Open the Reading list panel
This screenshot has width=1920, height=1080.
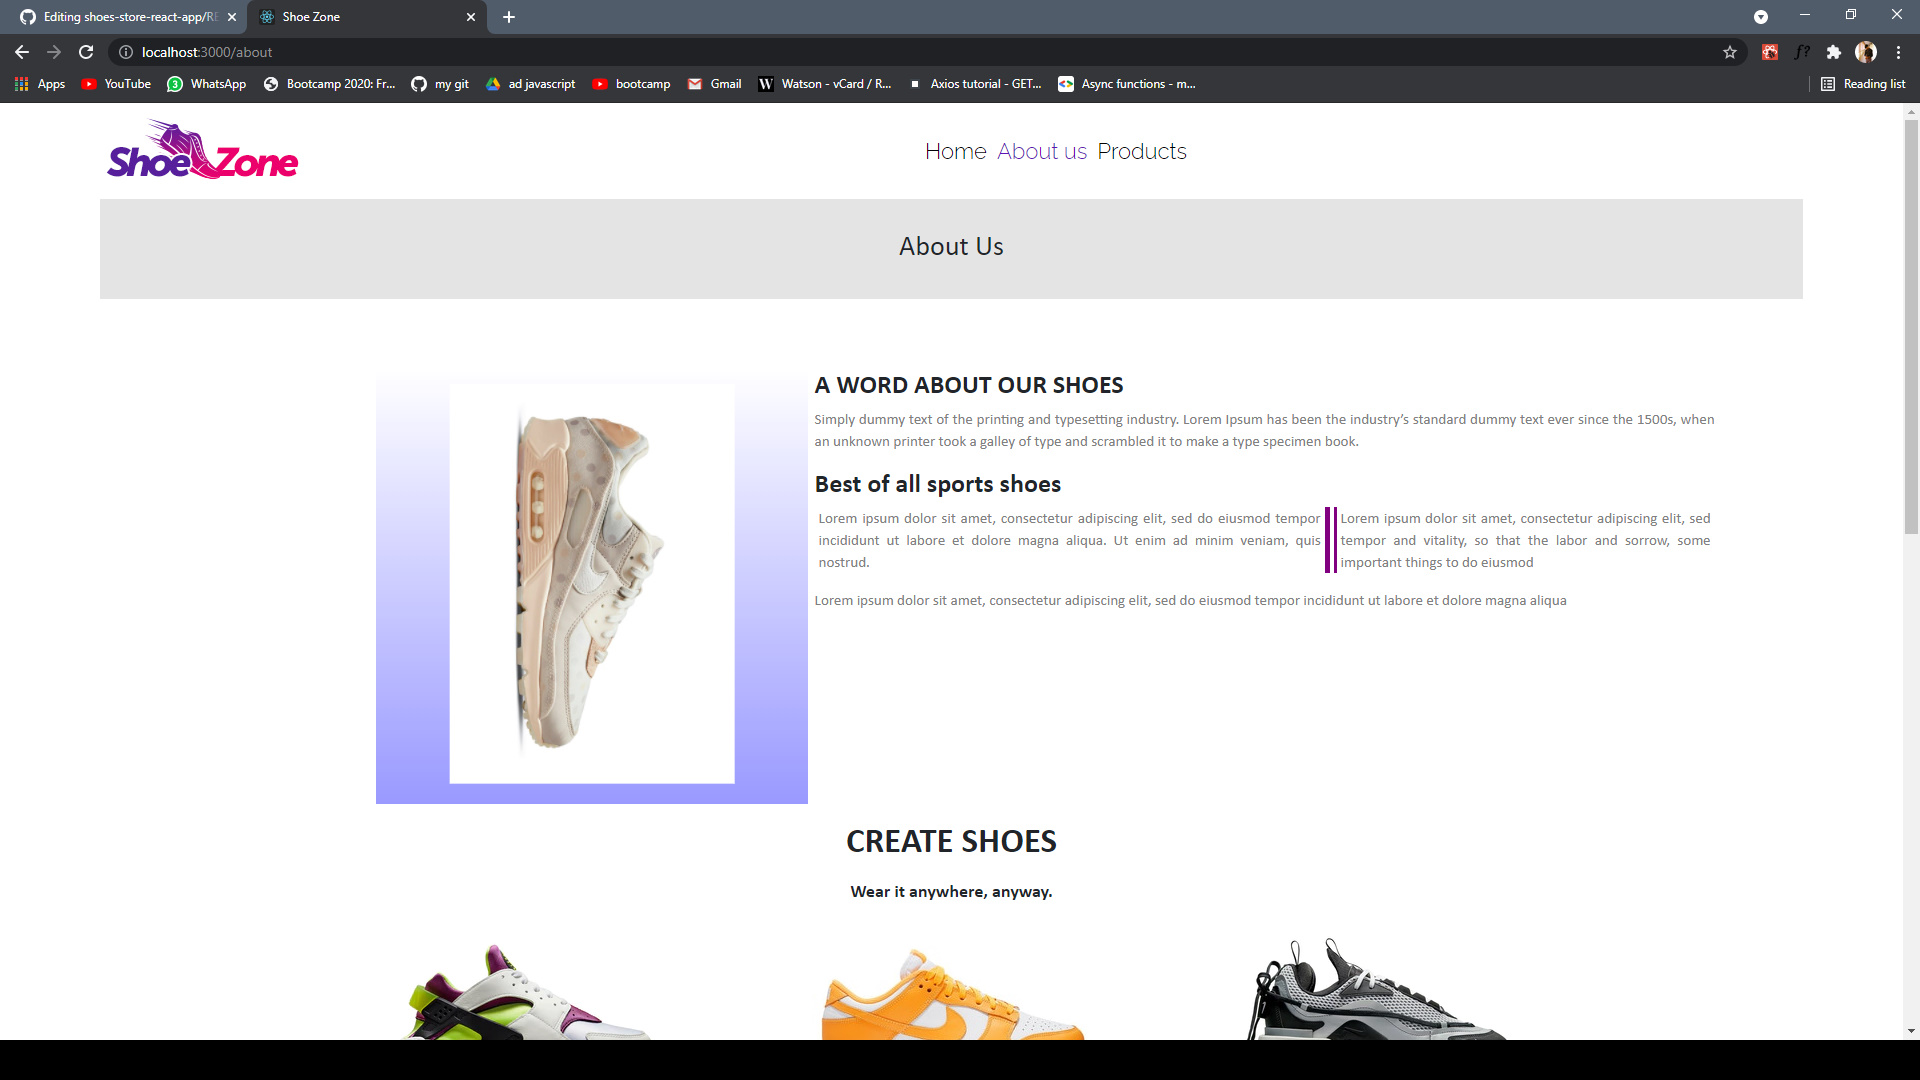point(1864,84)
